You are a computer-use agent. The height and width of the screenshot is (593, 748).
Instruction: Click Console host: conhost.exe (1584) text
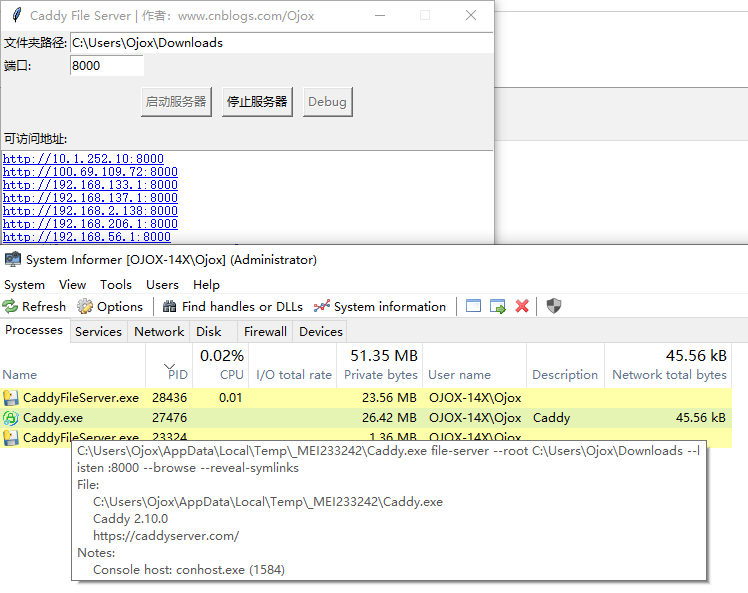click(189, 570)
